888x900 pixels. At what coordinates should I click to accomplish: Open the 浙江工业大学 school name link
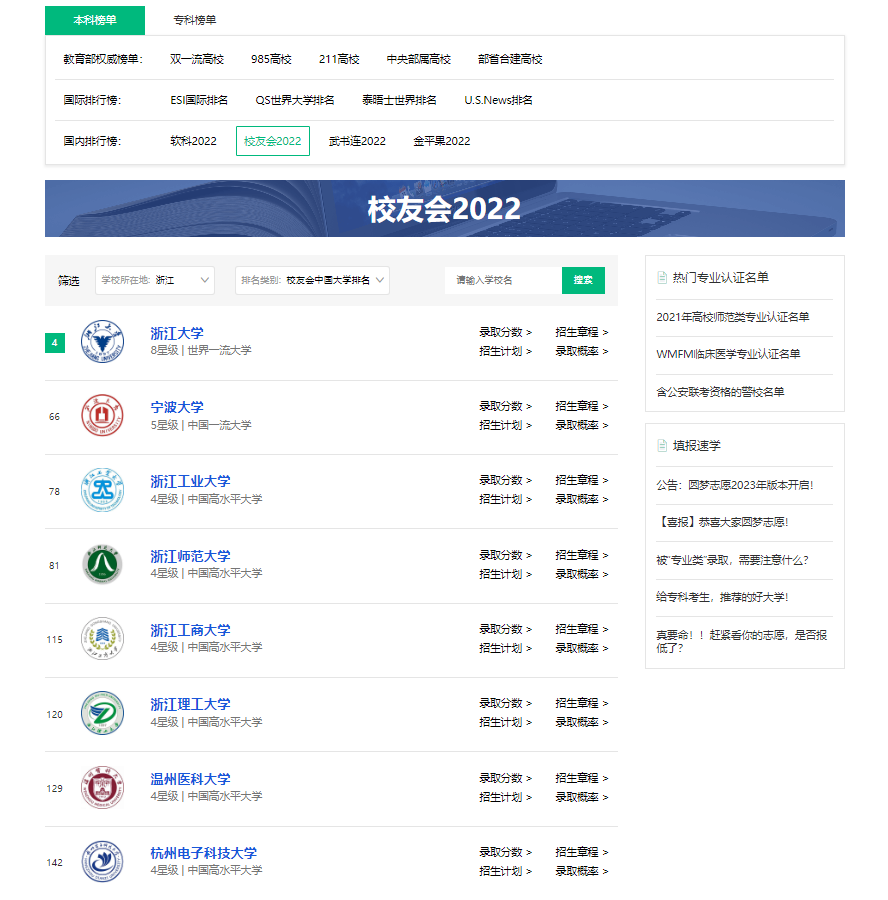(191, 481)
